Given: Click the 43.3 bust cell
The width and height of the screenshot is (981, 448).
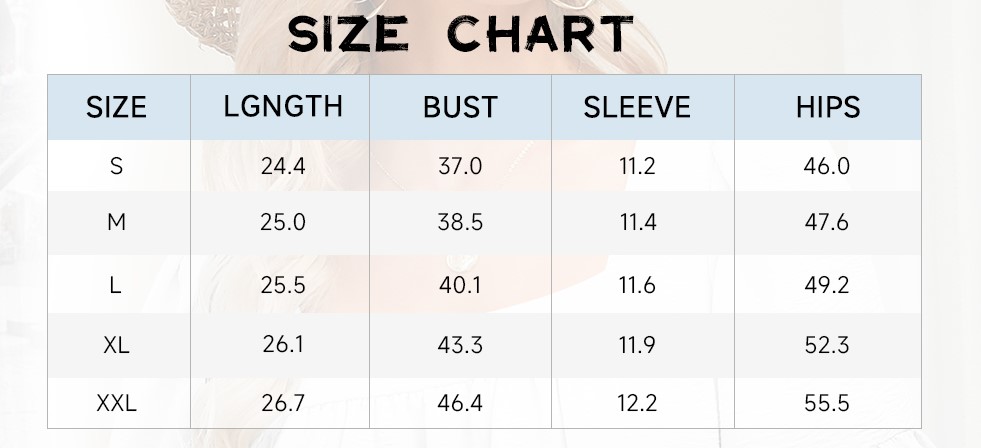Looking at the screenshot, I should (x=460, y=345).
